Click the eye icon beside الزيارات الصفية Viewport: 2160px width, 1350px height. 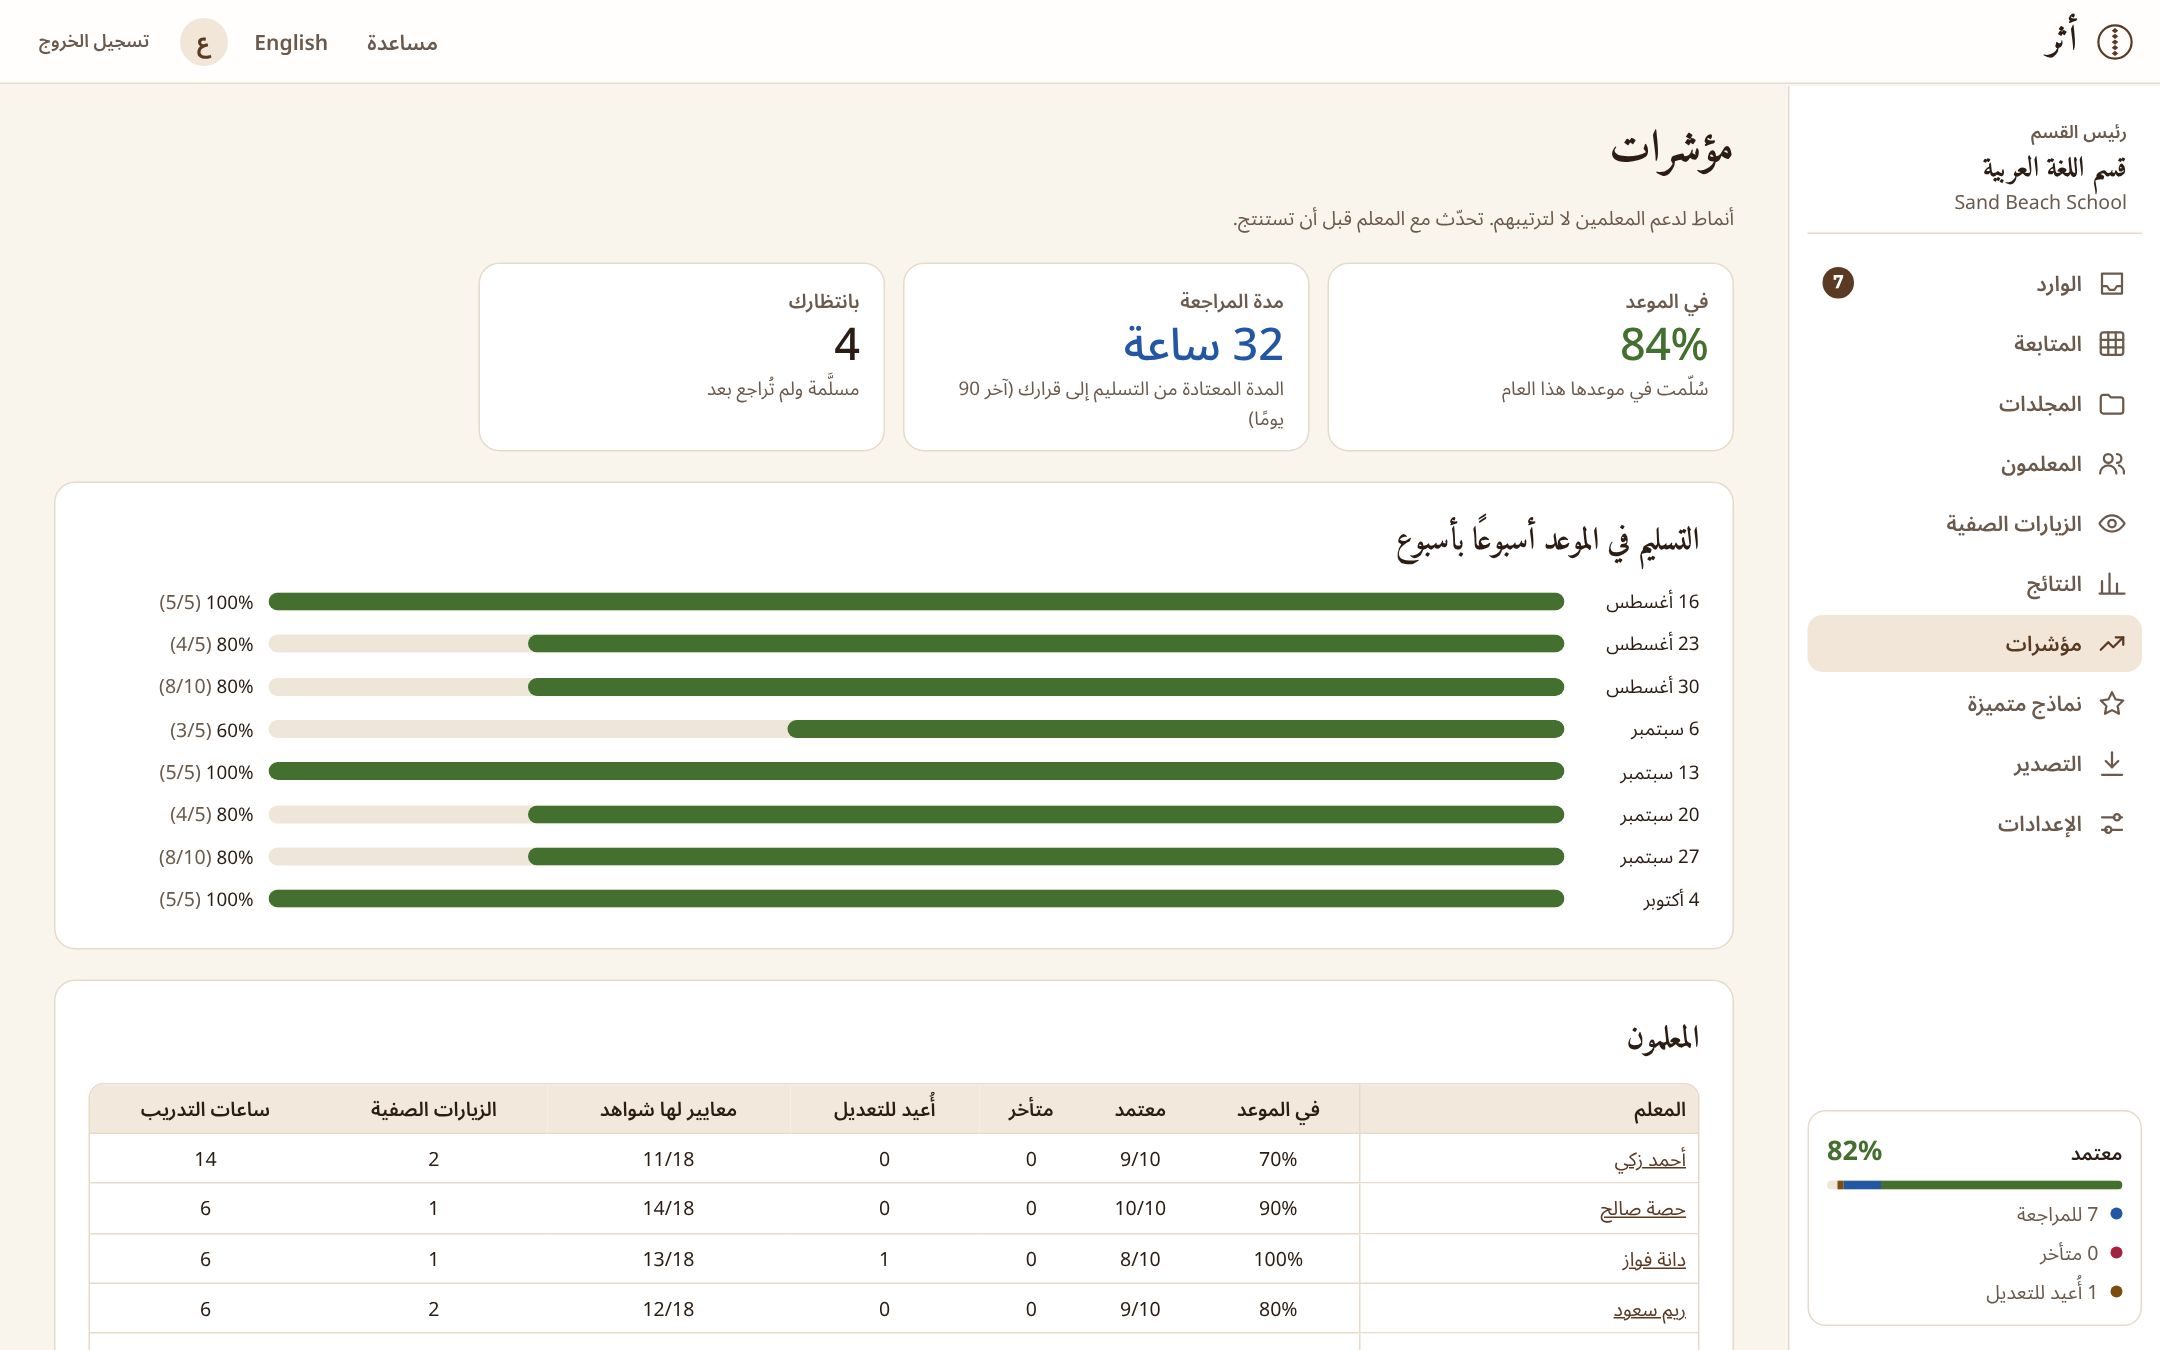pos(2112,524)
